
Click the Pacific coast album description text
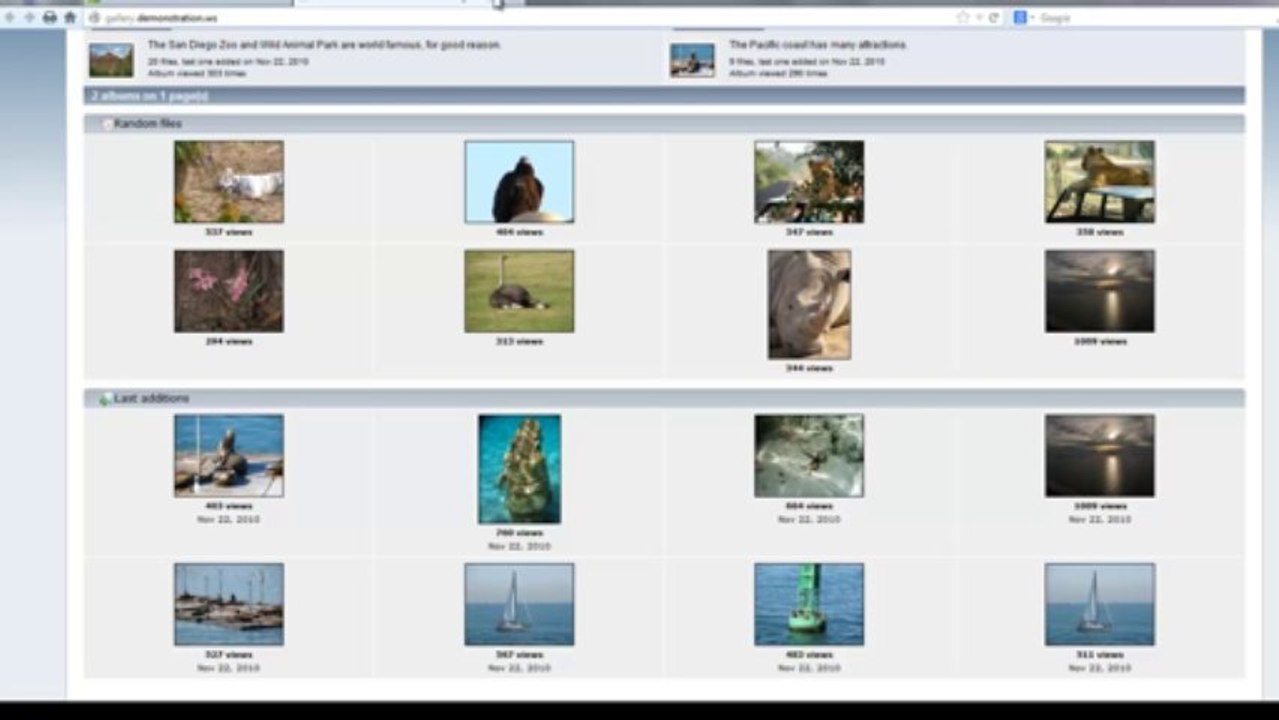pyautogui.click(x=818, y=45)
